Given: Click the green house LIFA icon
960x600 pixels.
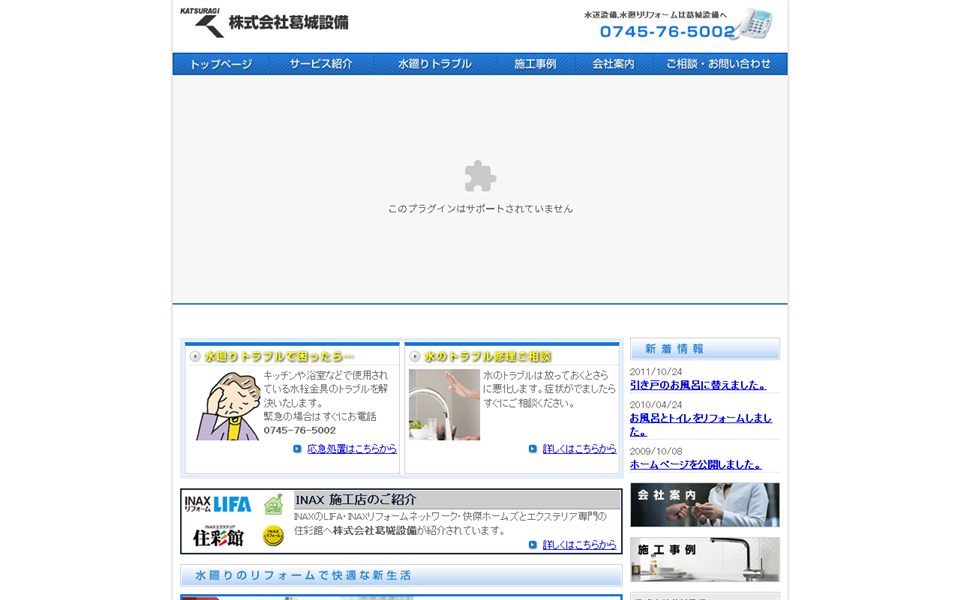Looking at the screenshot, I should [274, 504].
